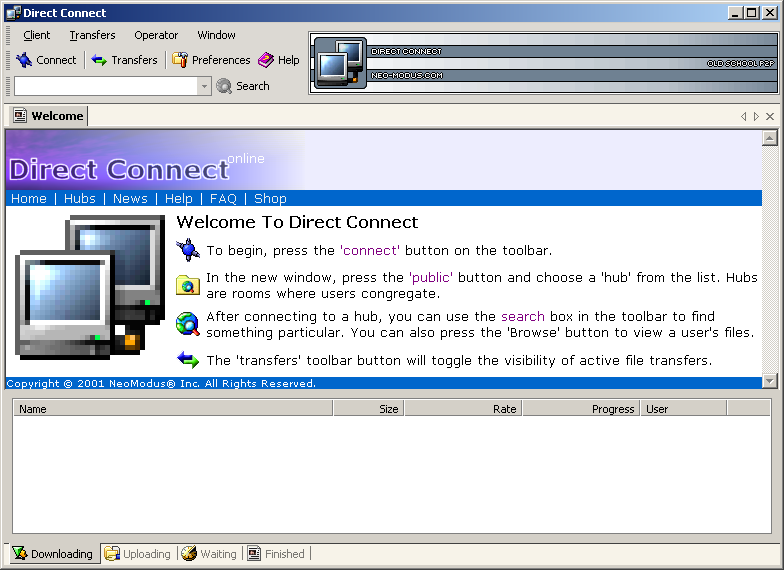This screenshot has height=570, width=784.
Task: Click the Transfers arrows toolbar icon
Action: pyautogui.click(x=99, y=60)
